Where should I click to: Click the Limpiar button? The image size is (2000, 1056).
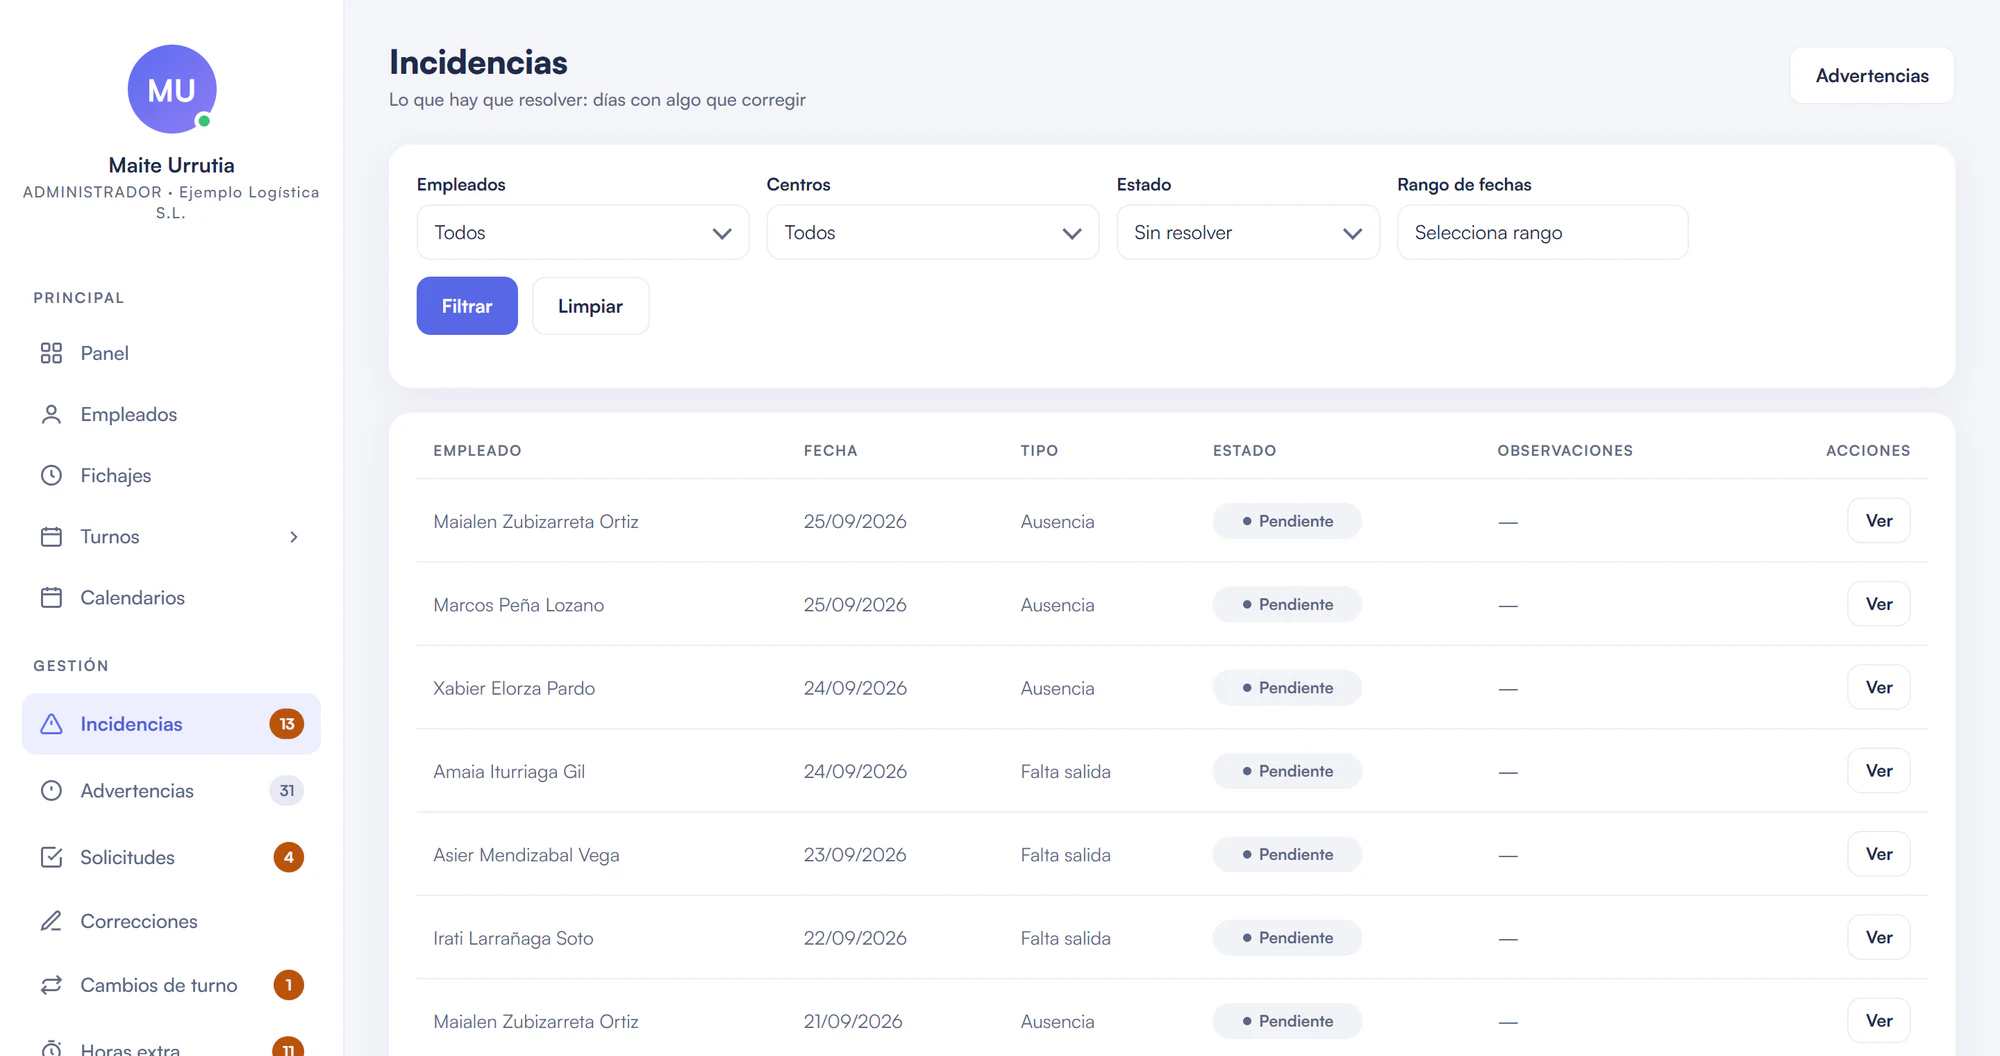coord(590,306)
